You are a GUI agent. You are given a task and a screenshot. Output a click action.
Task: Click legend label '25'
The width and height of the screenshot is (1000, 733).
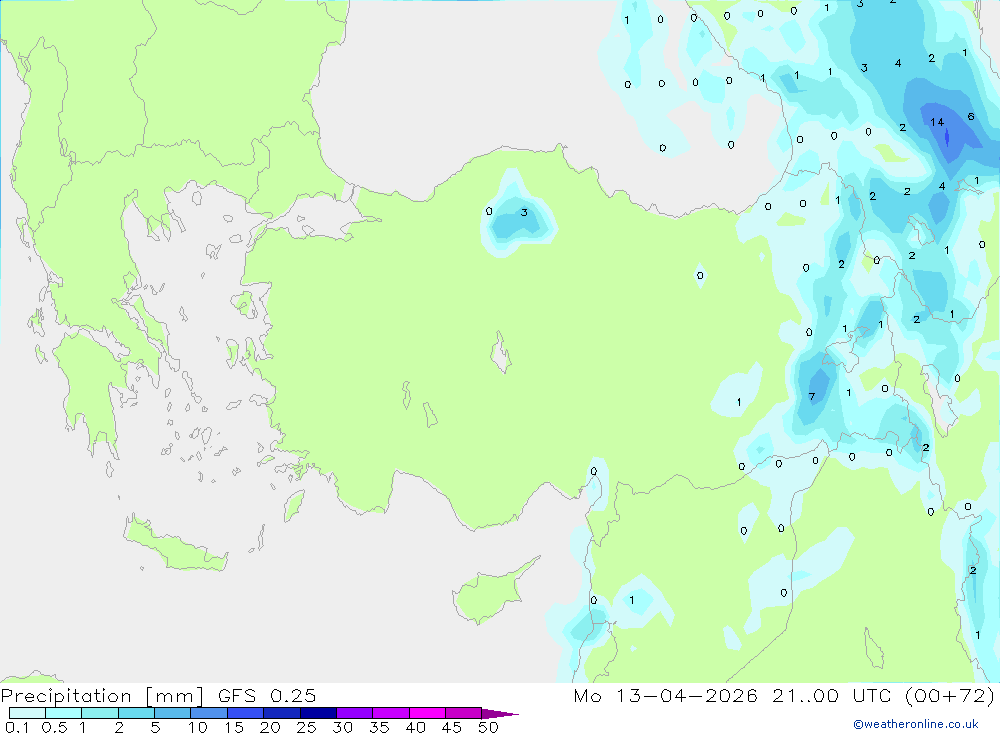307,727
